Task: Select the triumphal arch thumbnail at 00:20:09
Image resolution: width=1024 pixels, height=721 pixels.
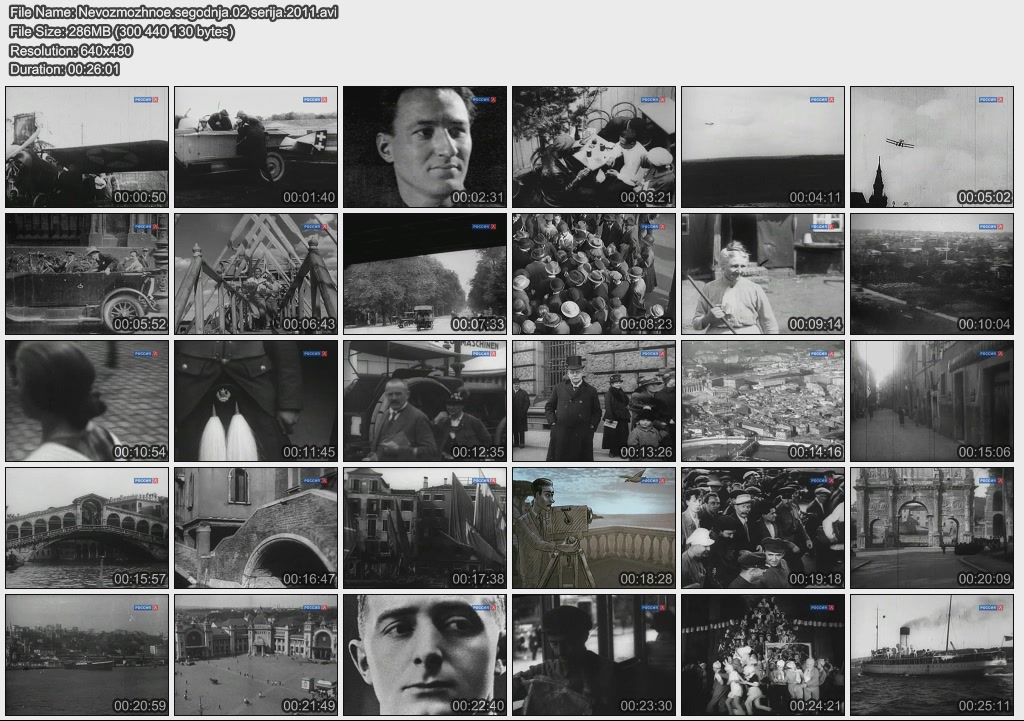Action: tap(932, 528)
